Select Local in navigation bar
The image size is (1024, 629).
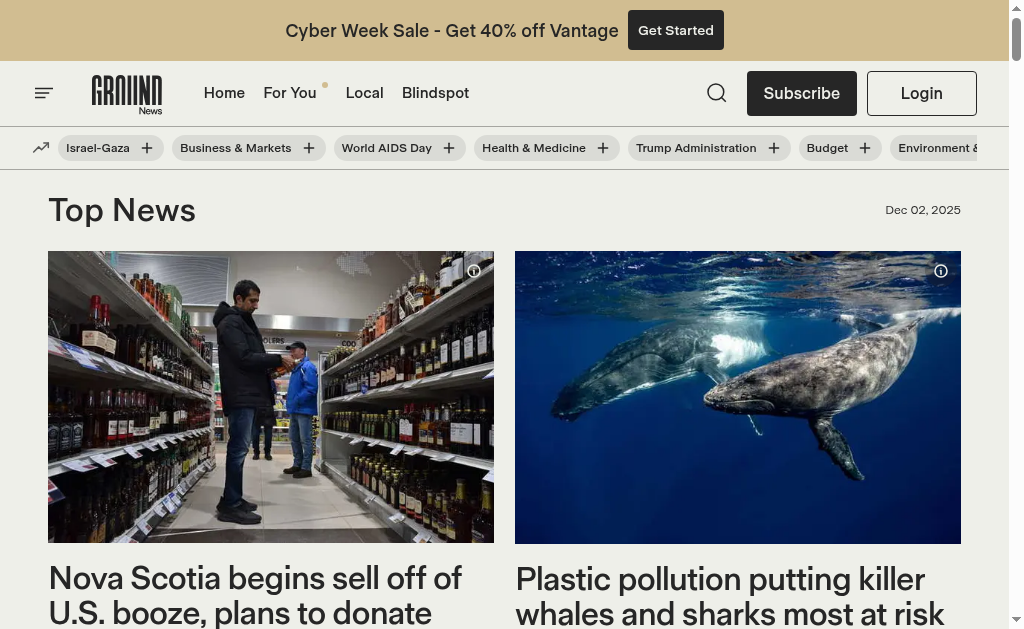[x=364, y=93]
